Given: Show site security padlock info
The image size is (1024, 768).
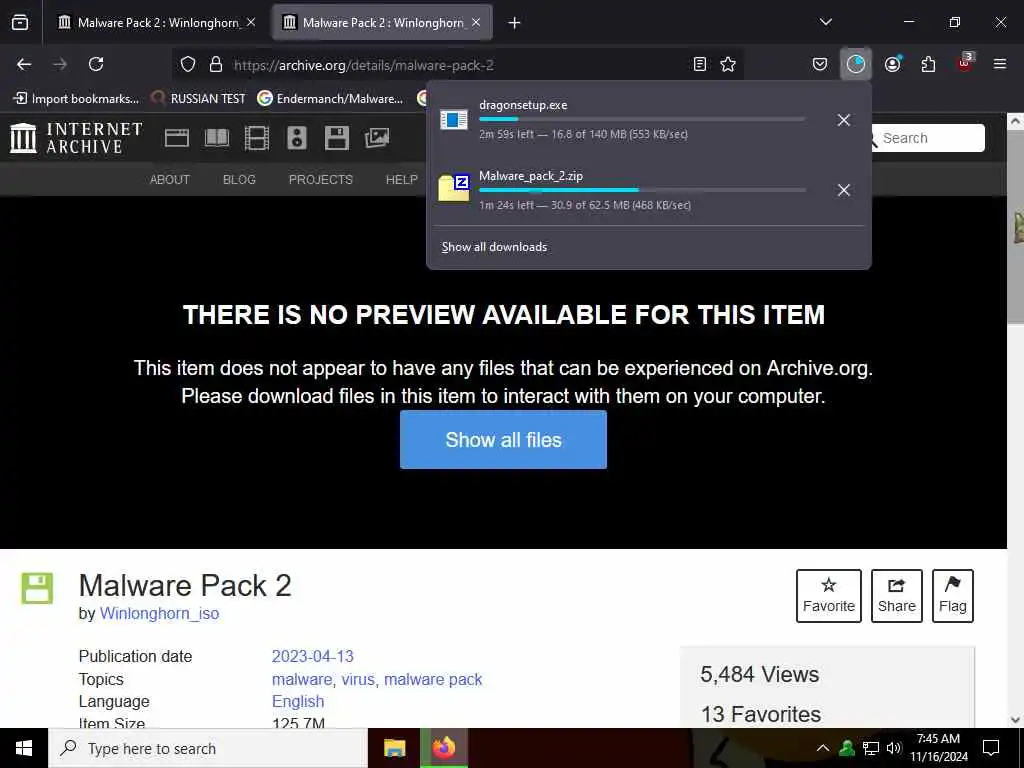Looking at the screenshot, I should [216, 64].
